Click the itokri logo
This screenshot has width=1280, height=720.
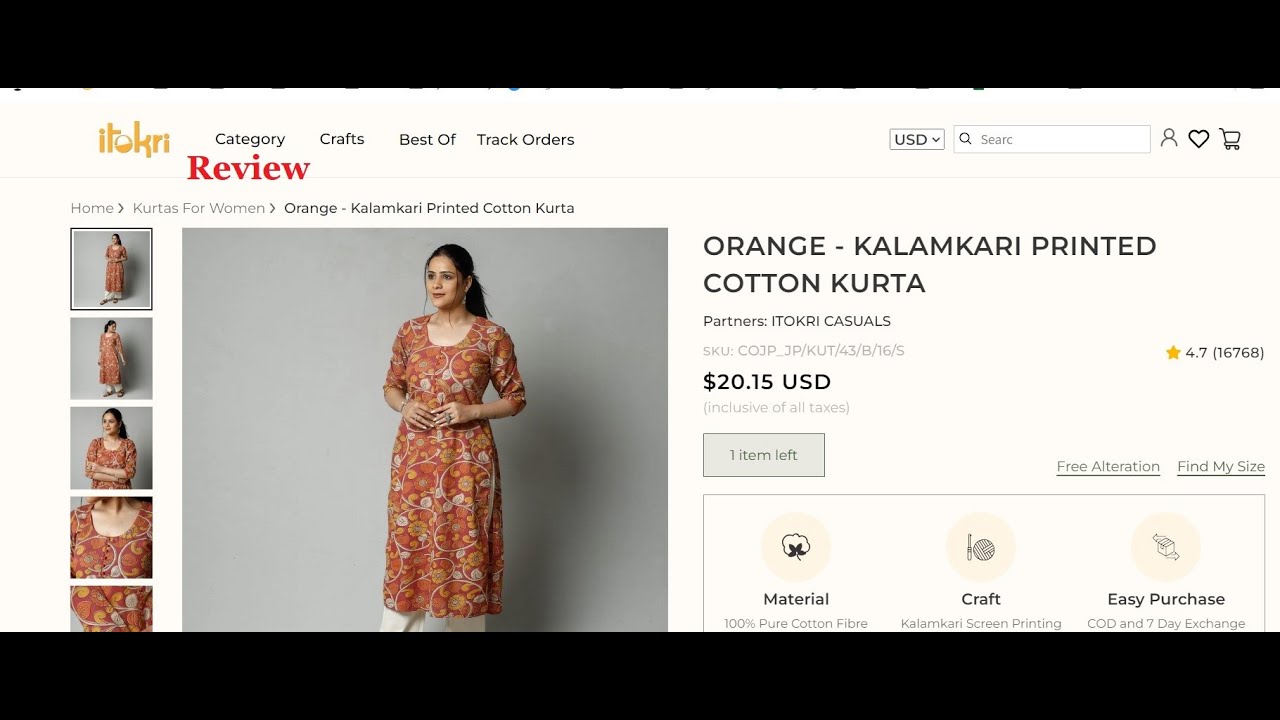pos(134,139)
